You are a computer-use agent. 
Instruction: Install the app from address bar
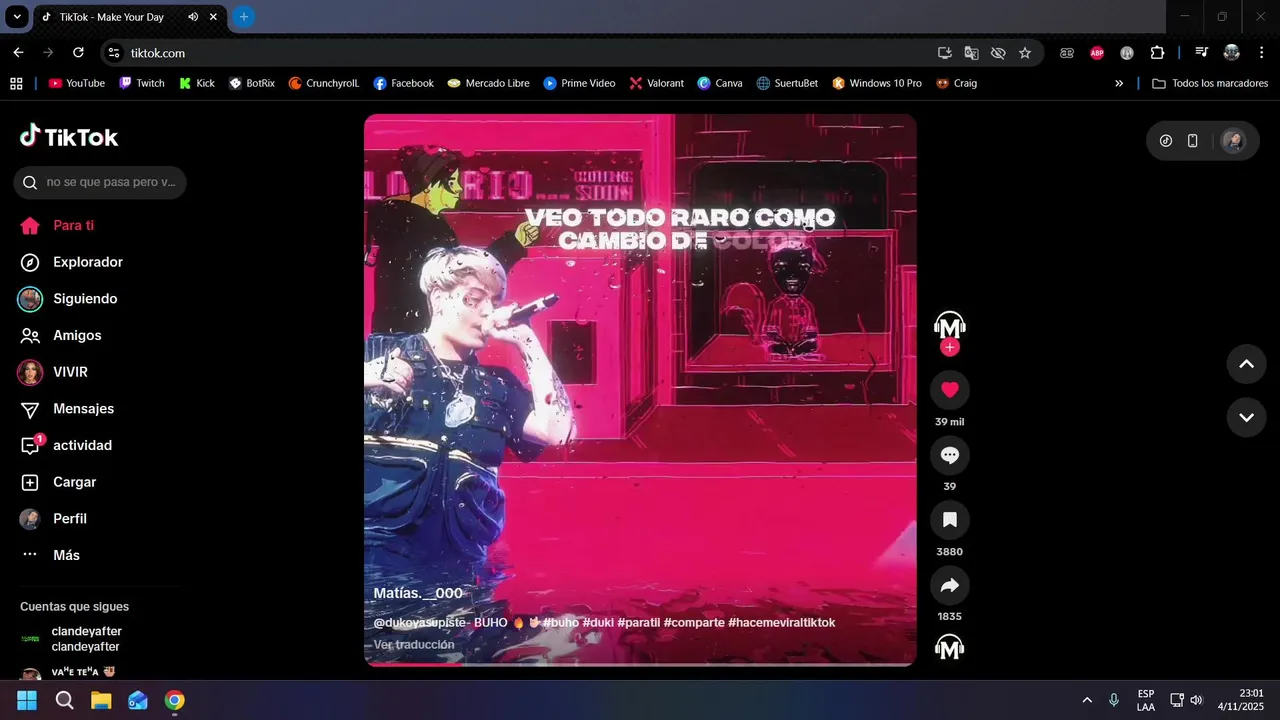(945, 53)
